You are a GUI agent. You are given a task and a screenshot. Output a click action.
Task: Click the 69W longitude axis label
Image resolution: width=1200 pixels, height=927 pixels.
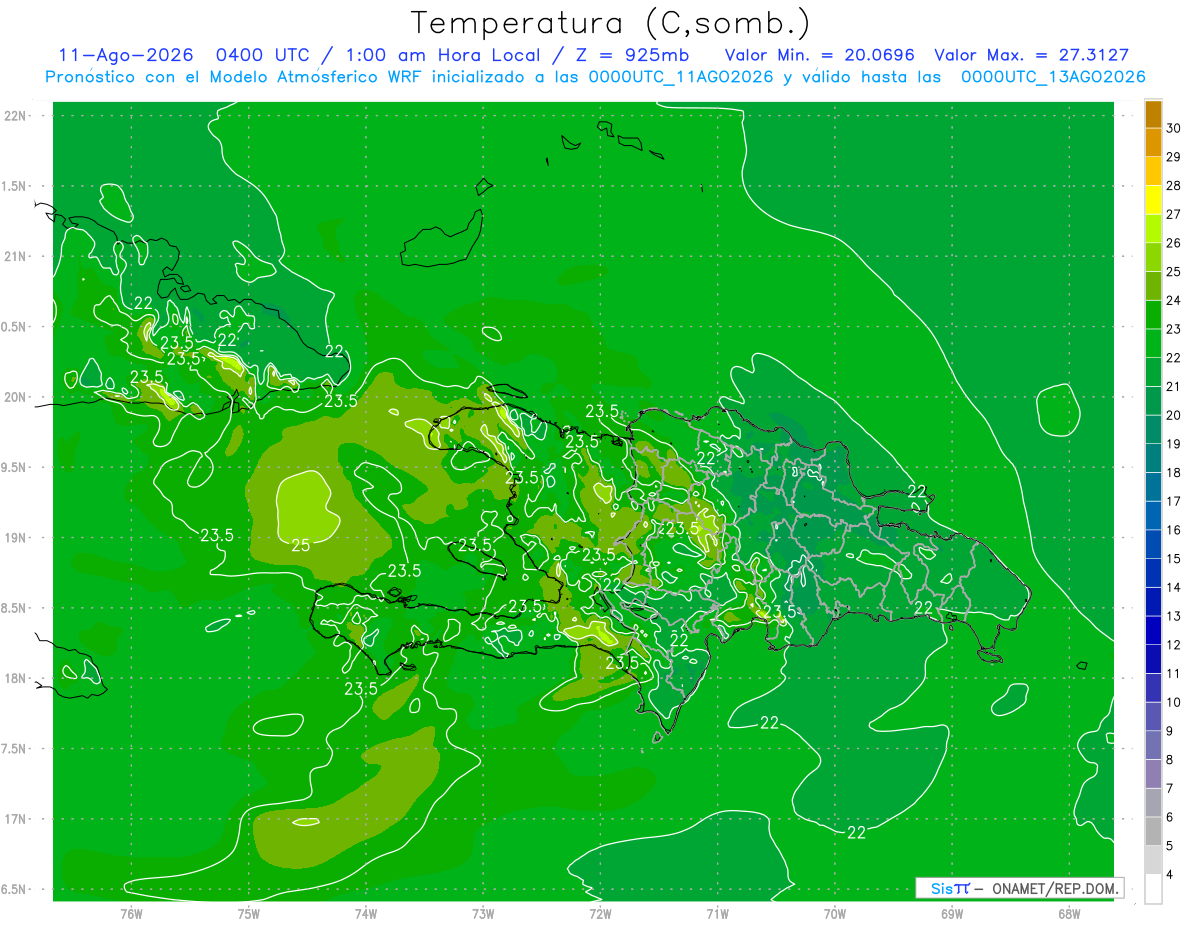click(x=951, y=914)
